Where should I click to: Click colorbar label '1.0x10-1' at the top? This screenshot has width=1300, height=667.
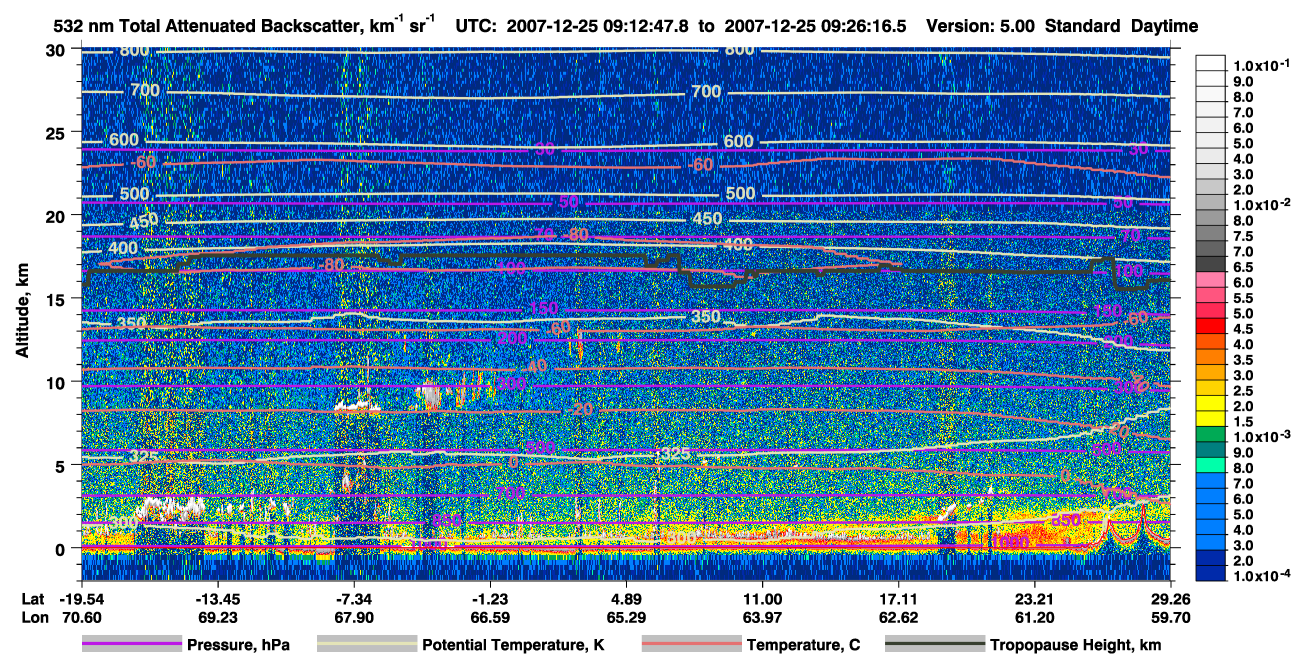[1263, 64]
